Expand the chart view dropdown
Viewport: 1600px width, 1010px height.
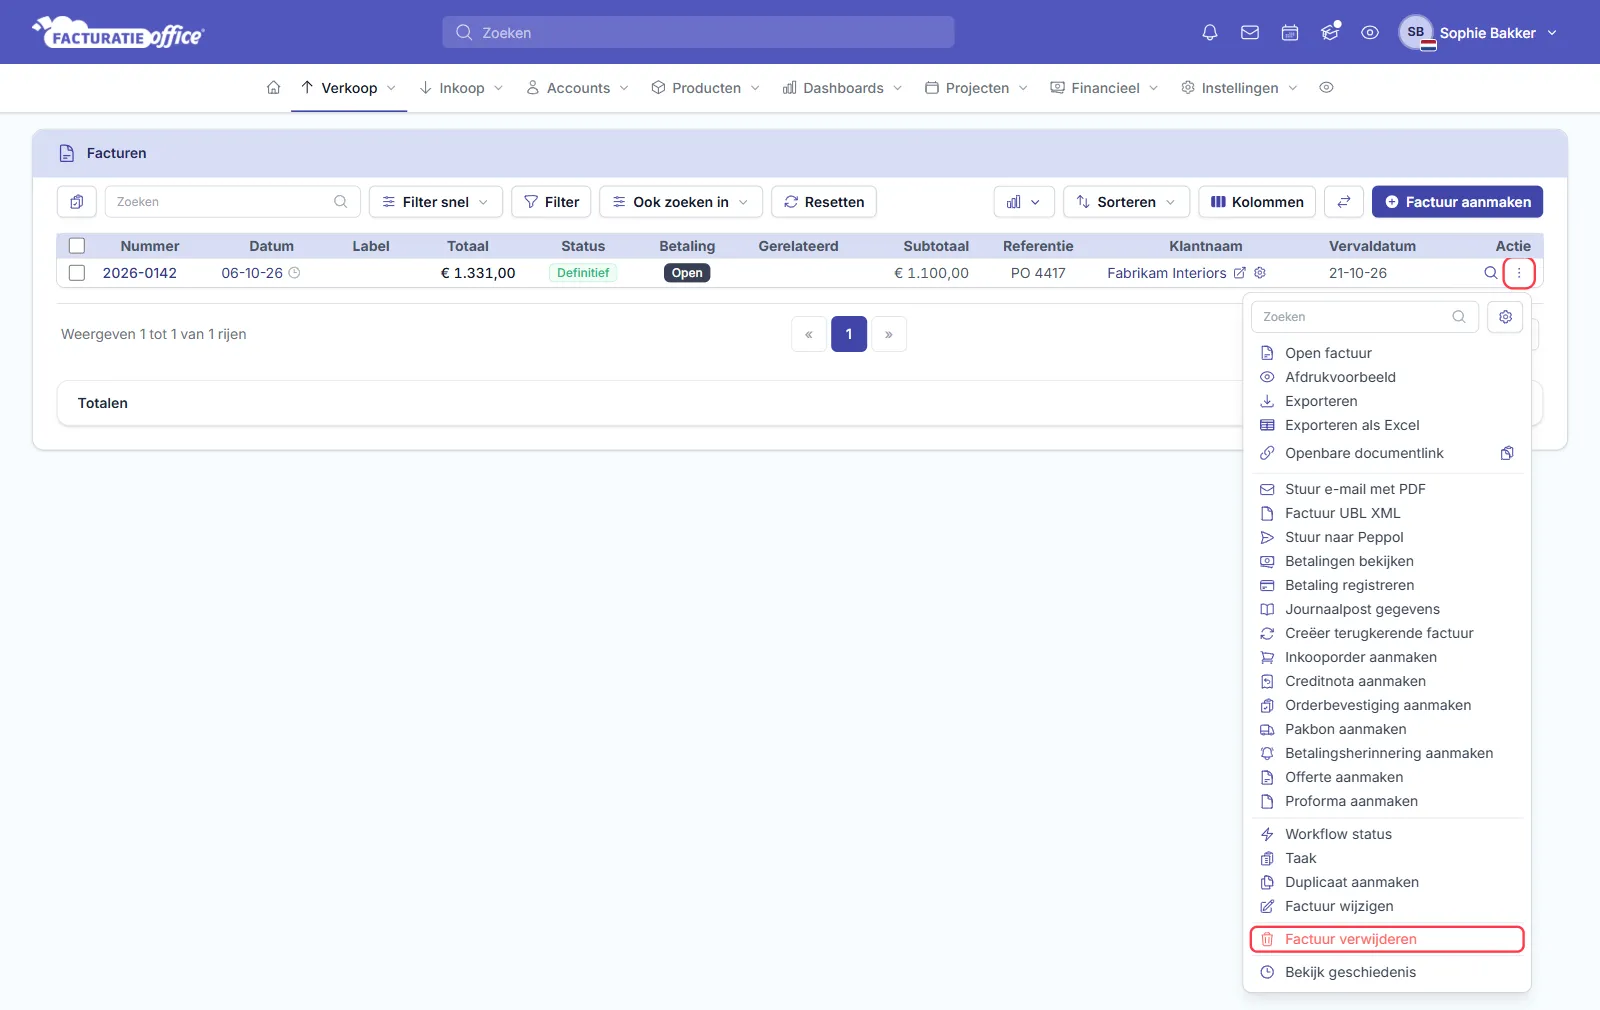pos(1022,202)
